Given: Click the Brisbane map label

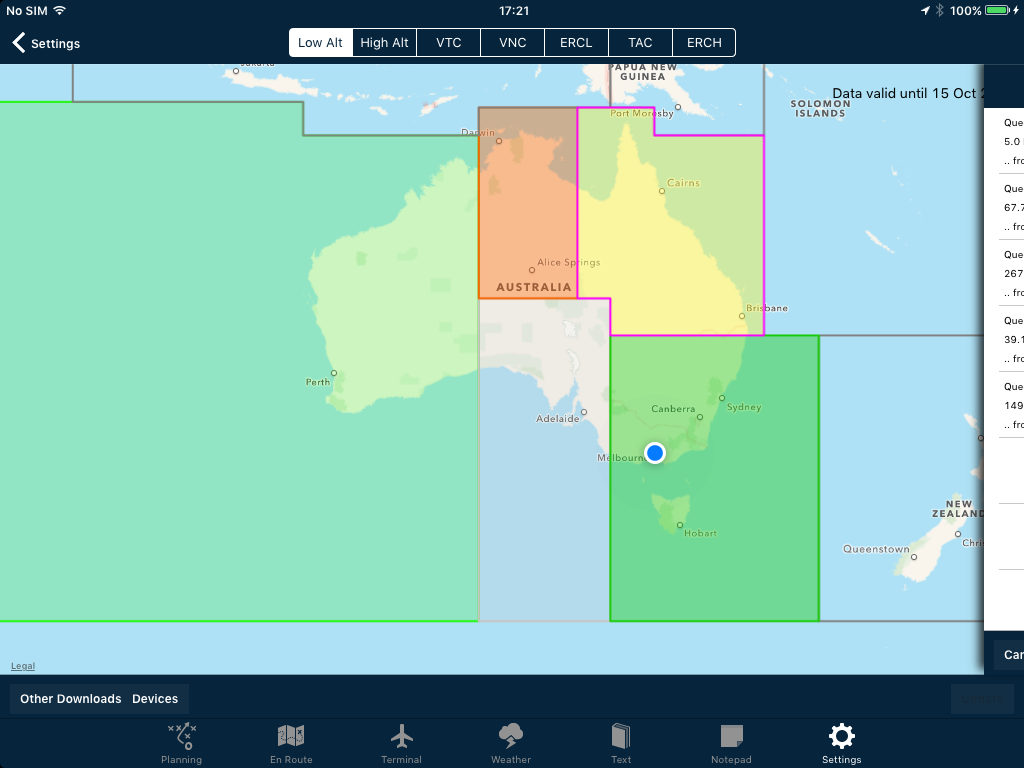Looking at the screenshot, I should 767,308.
